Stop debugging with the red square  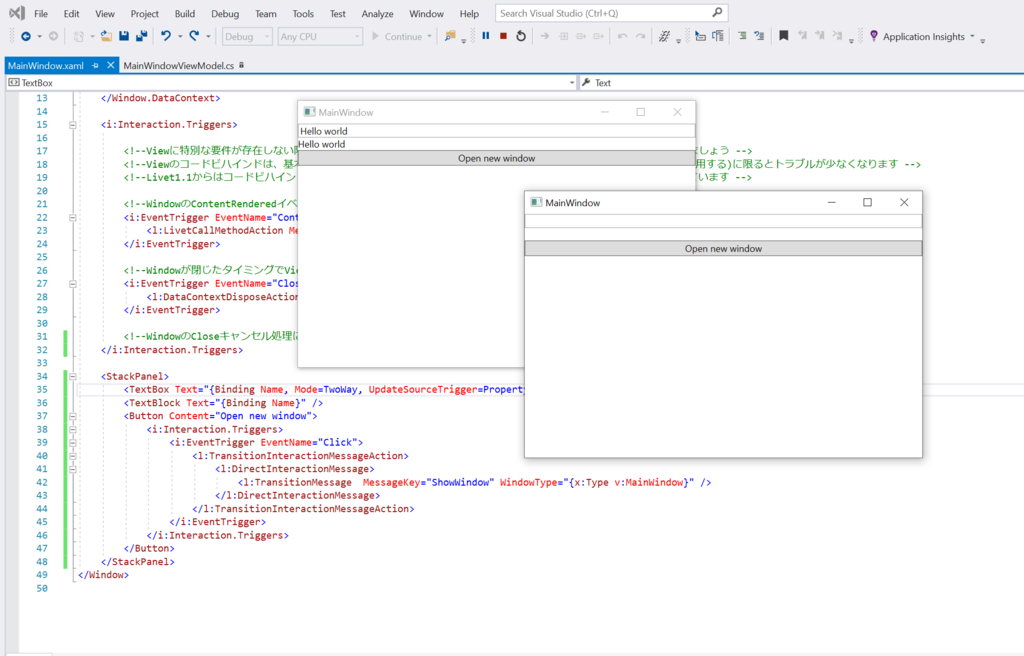click(x=503, y=36)
